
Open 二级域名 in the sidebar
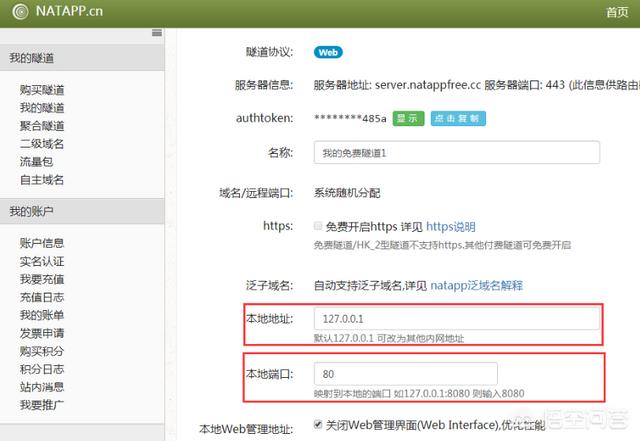[x=42, y=144]
